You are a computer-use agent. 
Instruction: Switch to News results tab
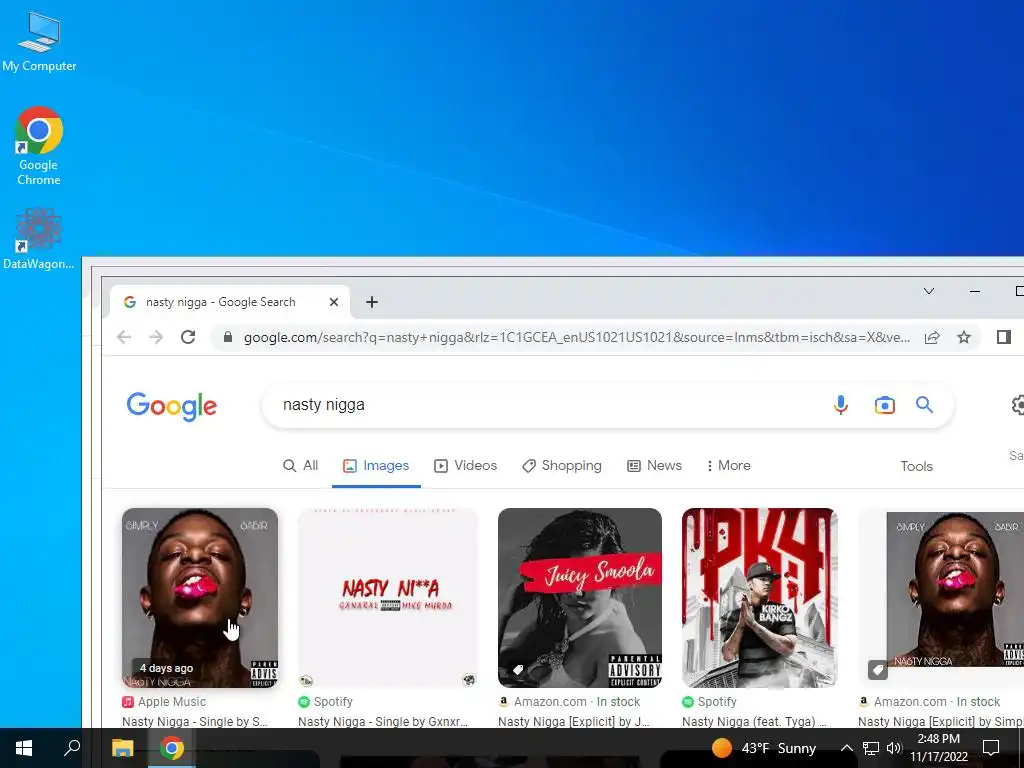(x=654, y=466)
